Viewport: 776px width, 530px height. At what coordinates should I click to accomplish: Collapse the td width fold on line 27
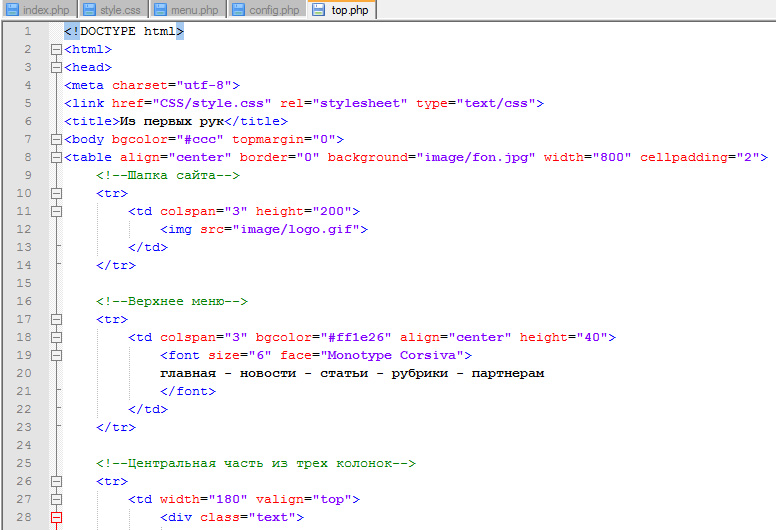[56, 499]
